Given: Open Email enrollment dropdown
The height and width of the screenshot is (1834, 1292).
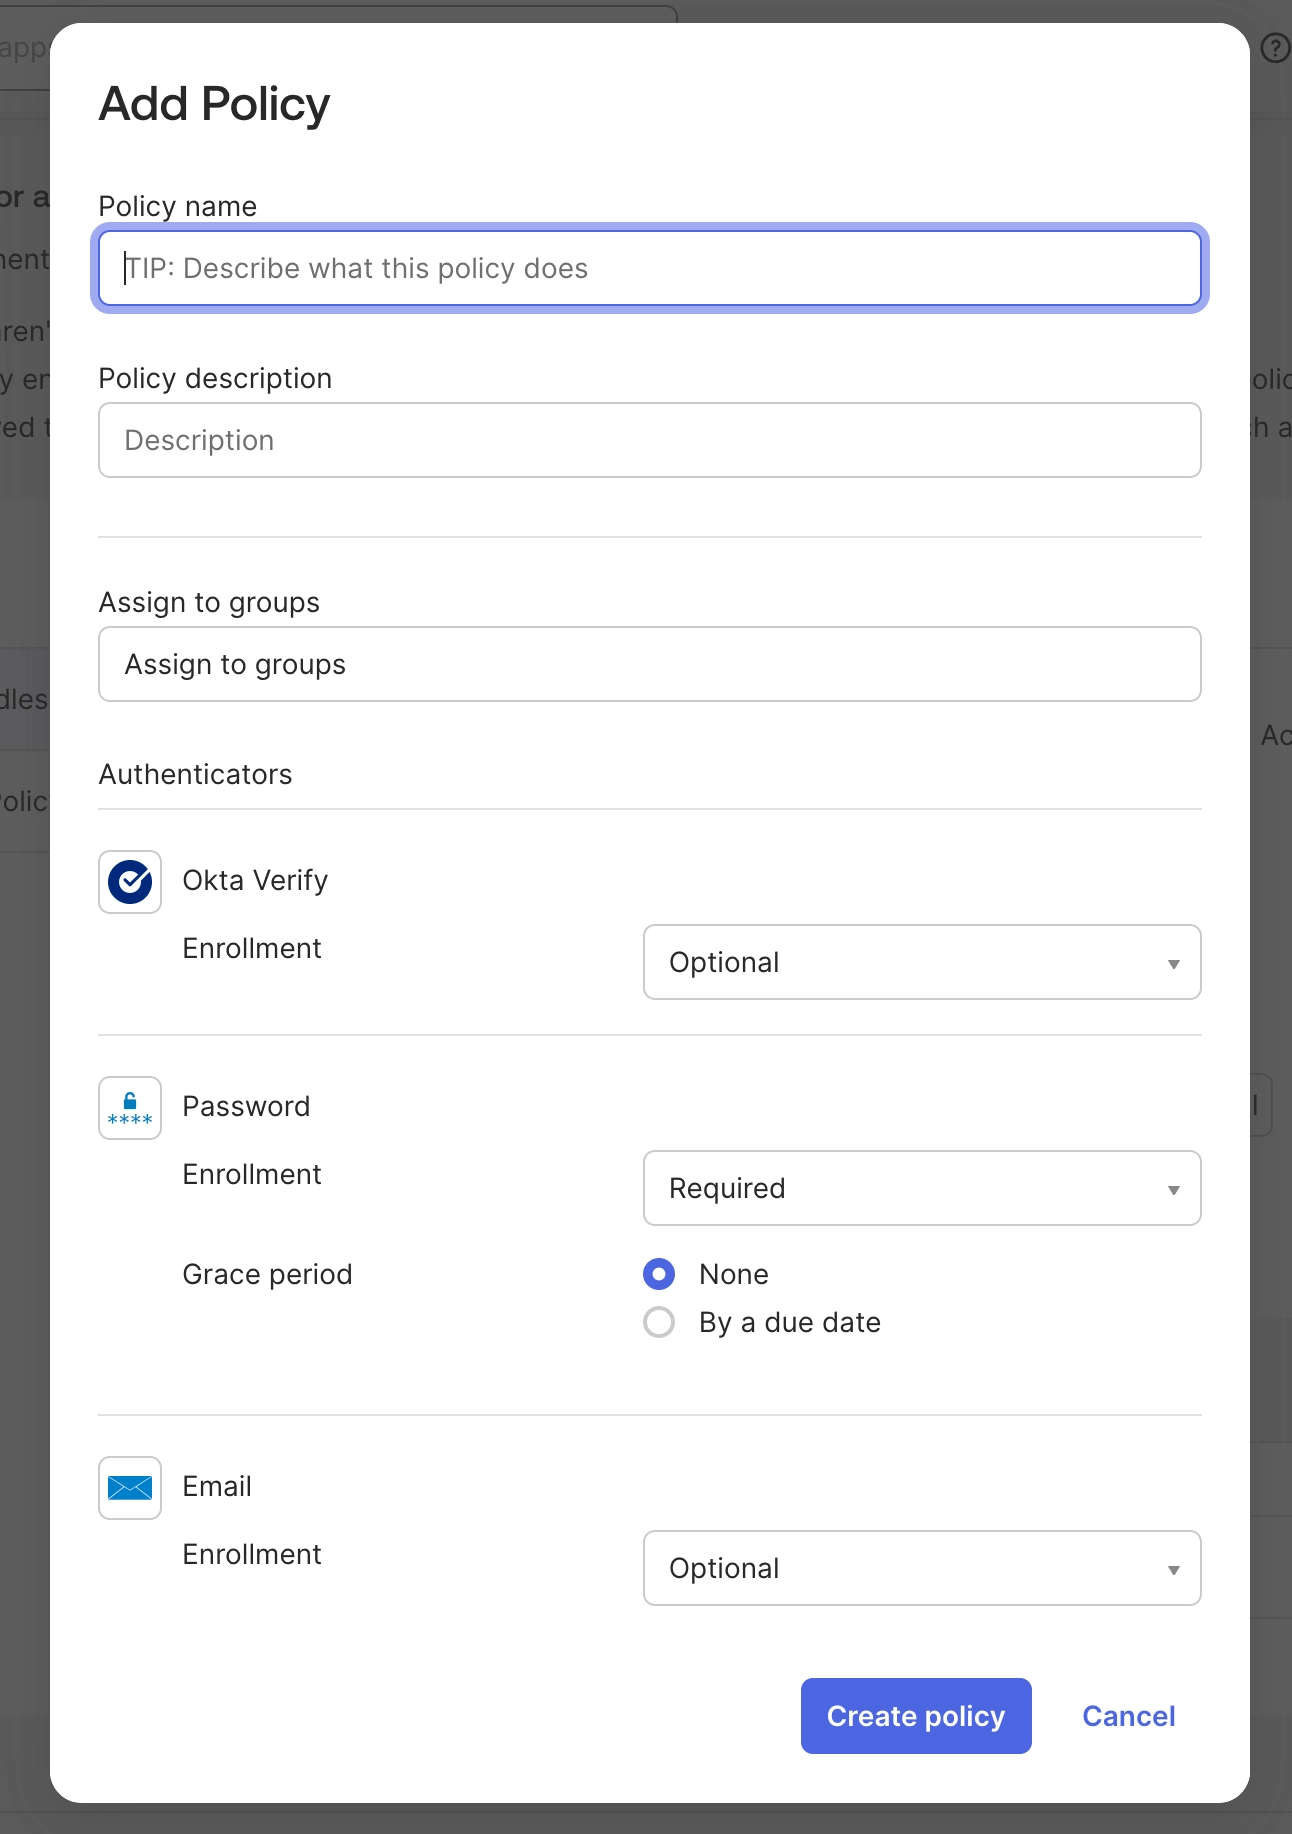Looking at the screenshot, I should 921,1568.
